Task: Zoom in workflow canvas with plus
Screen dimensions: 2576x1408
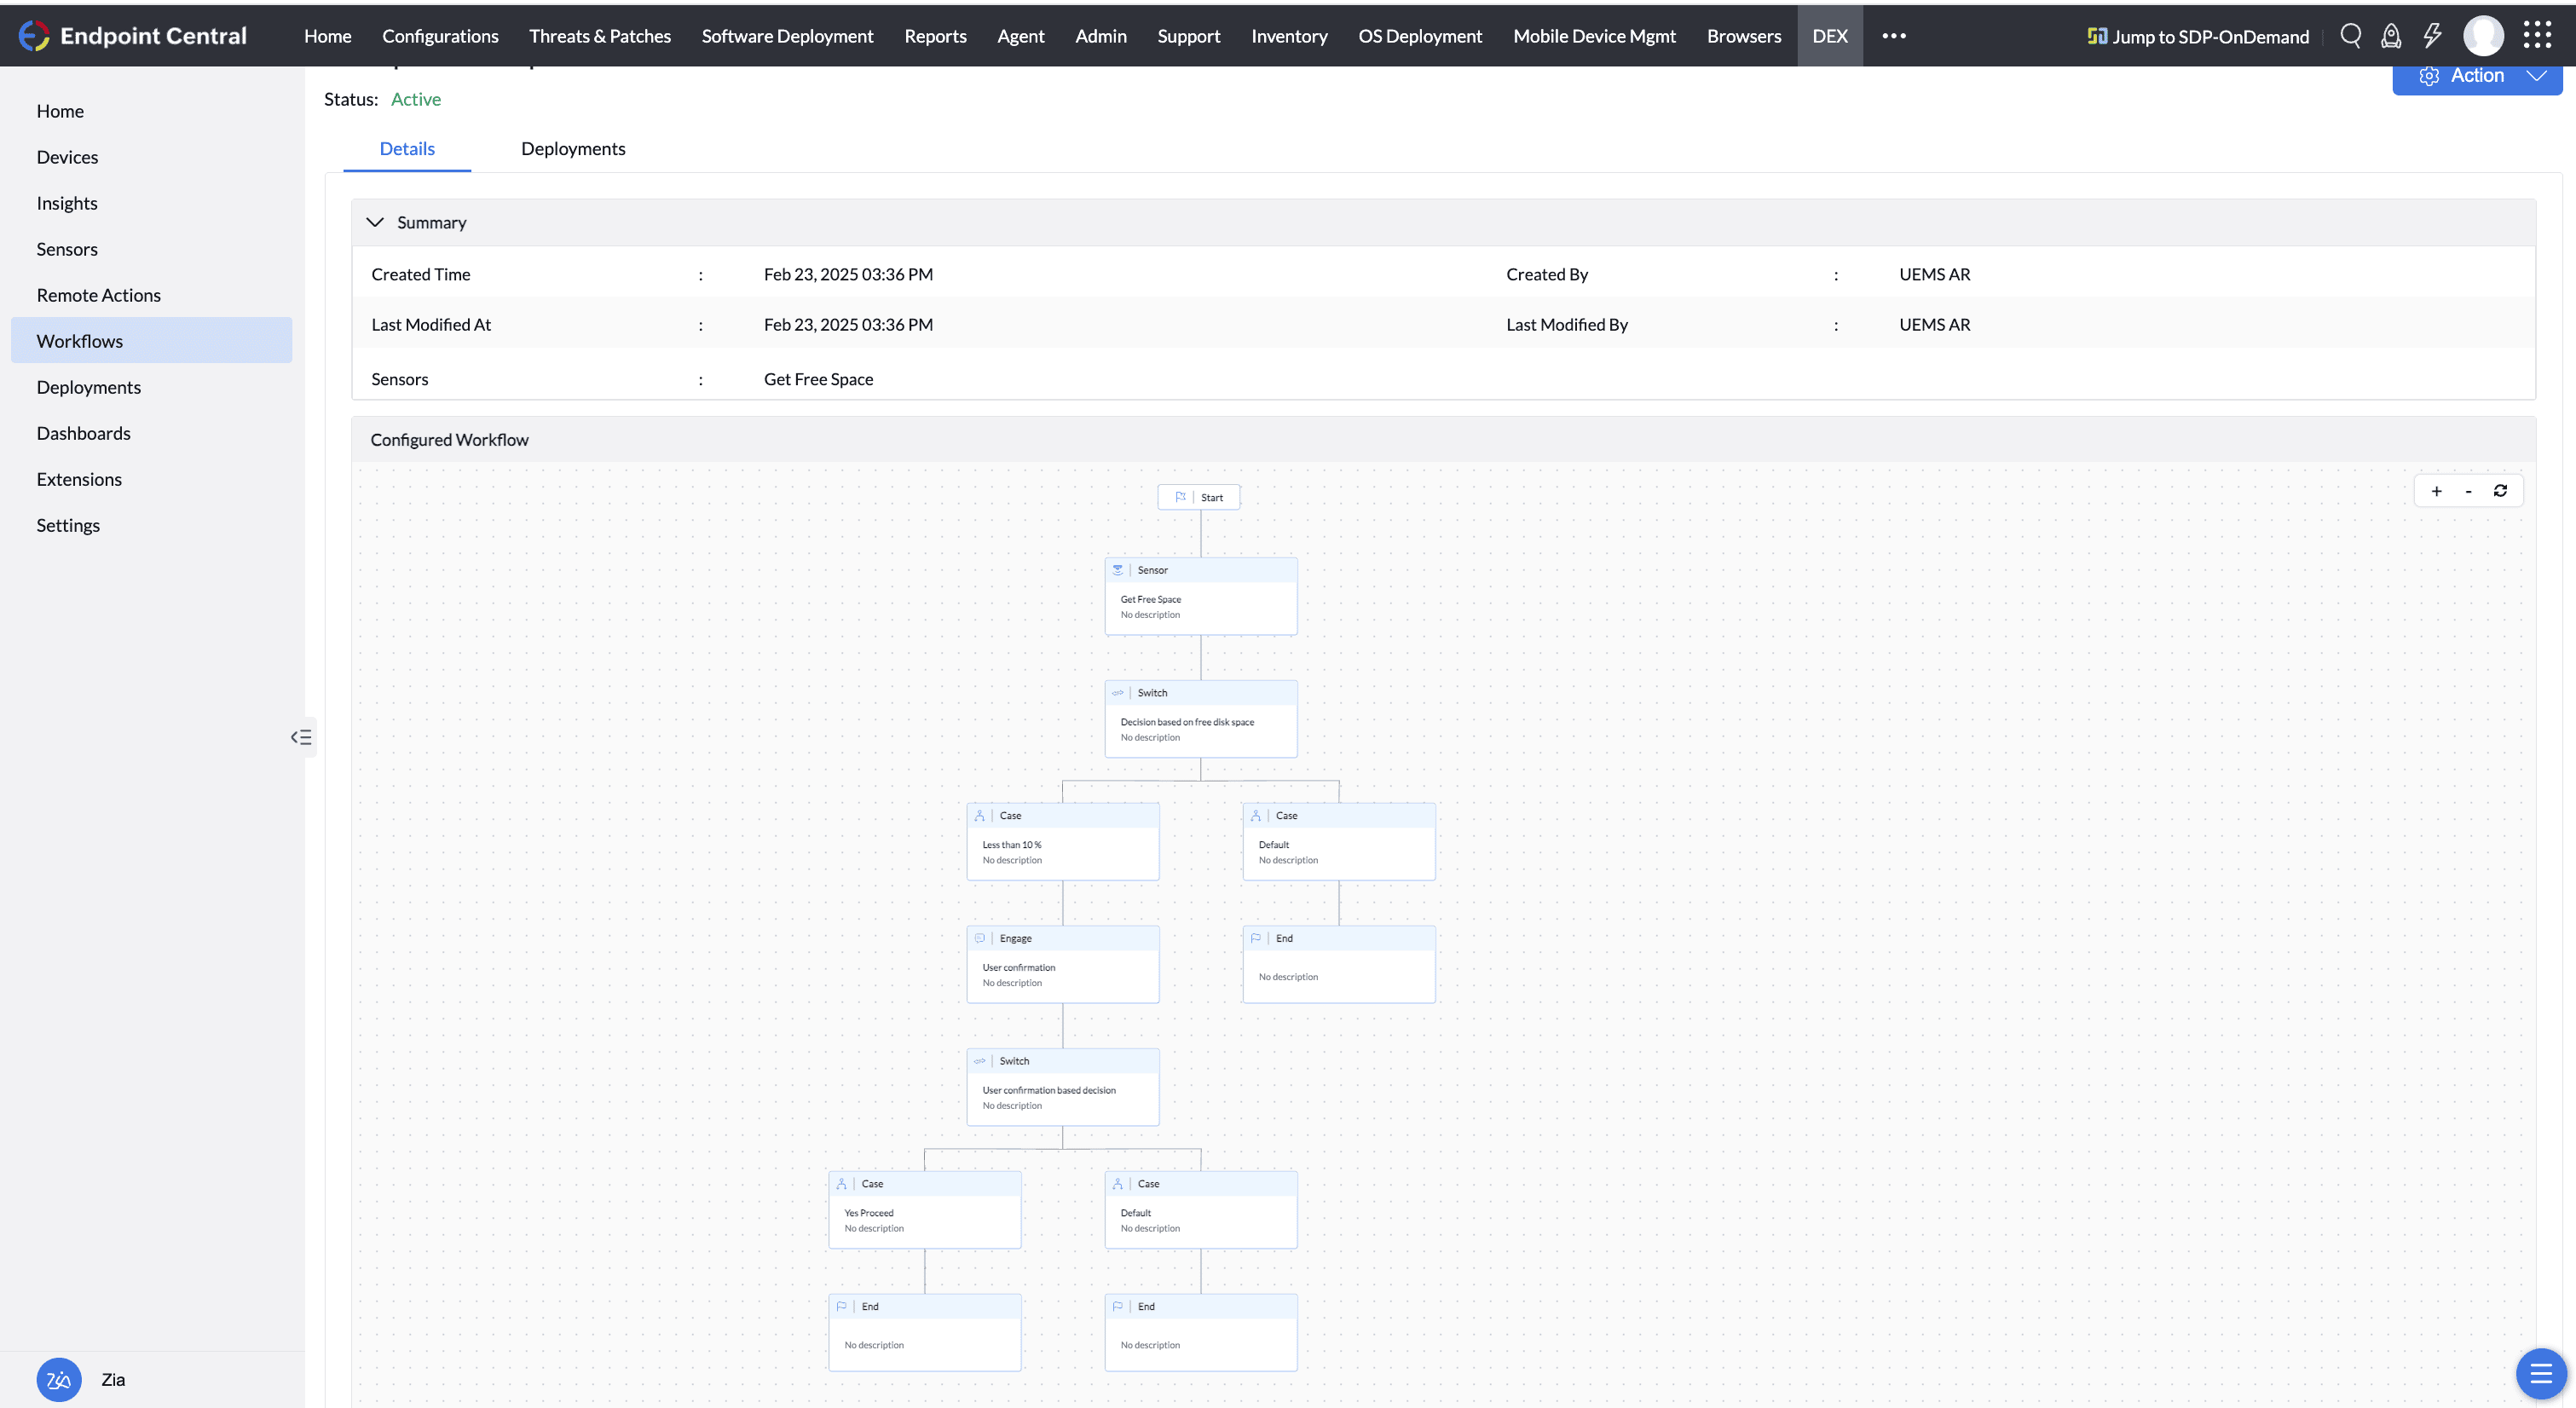Action: (2436, 491)
